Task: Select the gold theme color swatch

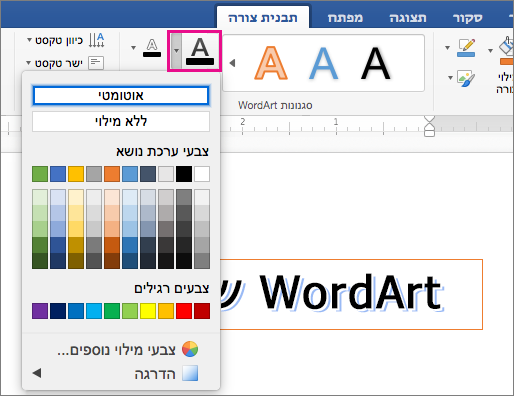Action: 76,174
